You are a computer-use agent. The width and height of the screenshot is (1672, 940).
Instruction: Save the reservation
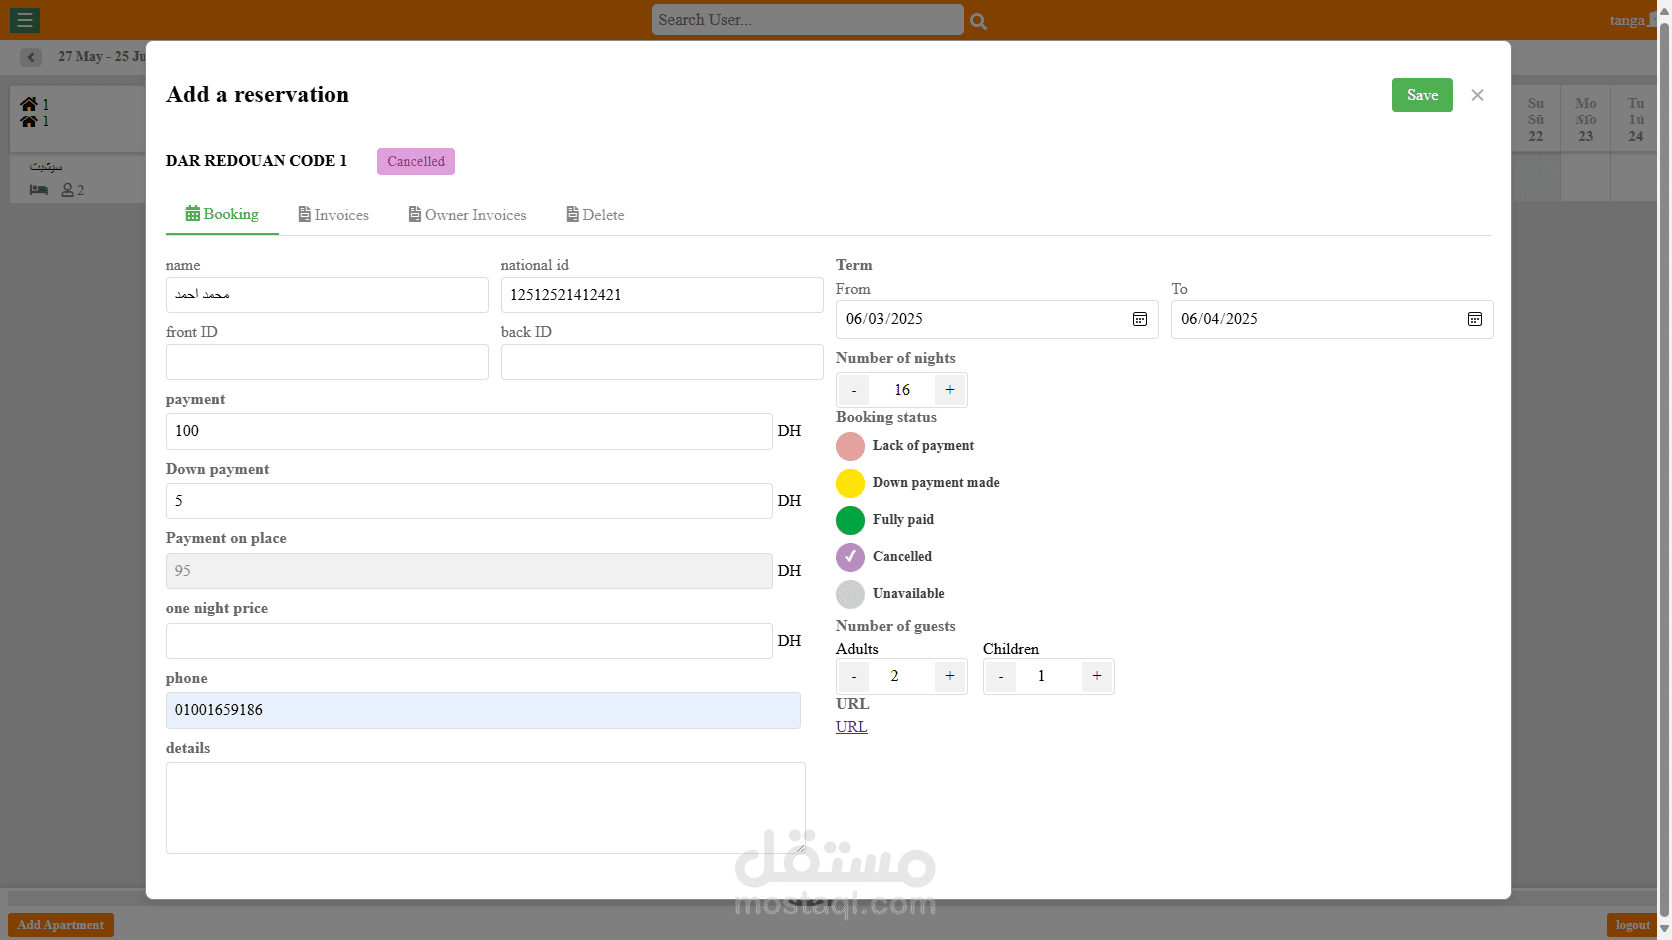coord(1422,95)
